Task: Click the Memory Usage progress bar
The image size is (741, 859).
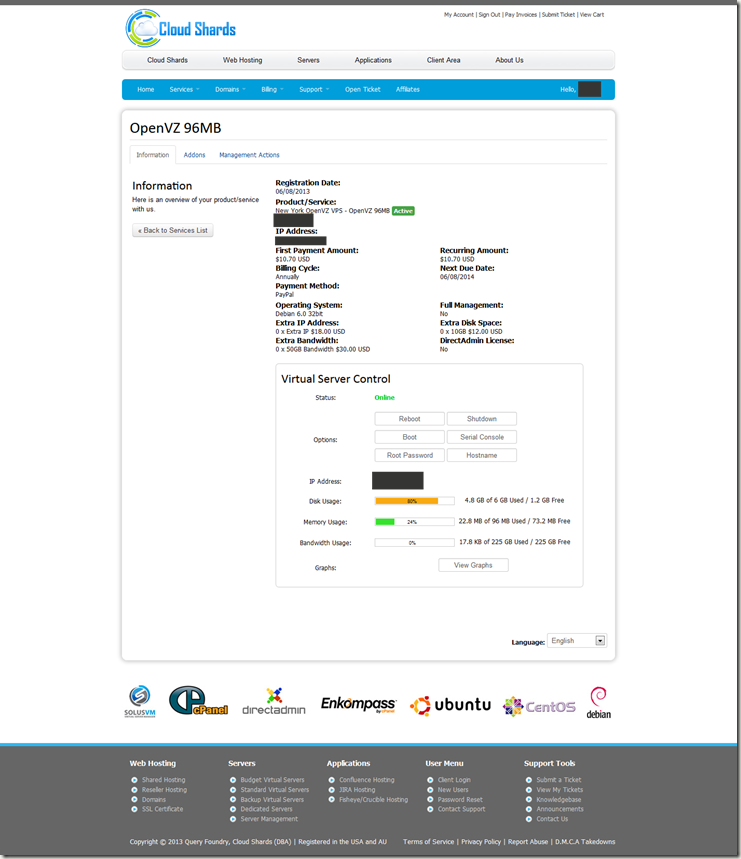Action: coord(415,522)
